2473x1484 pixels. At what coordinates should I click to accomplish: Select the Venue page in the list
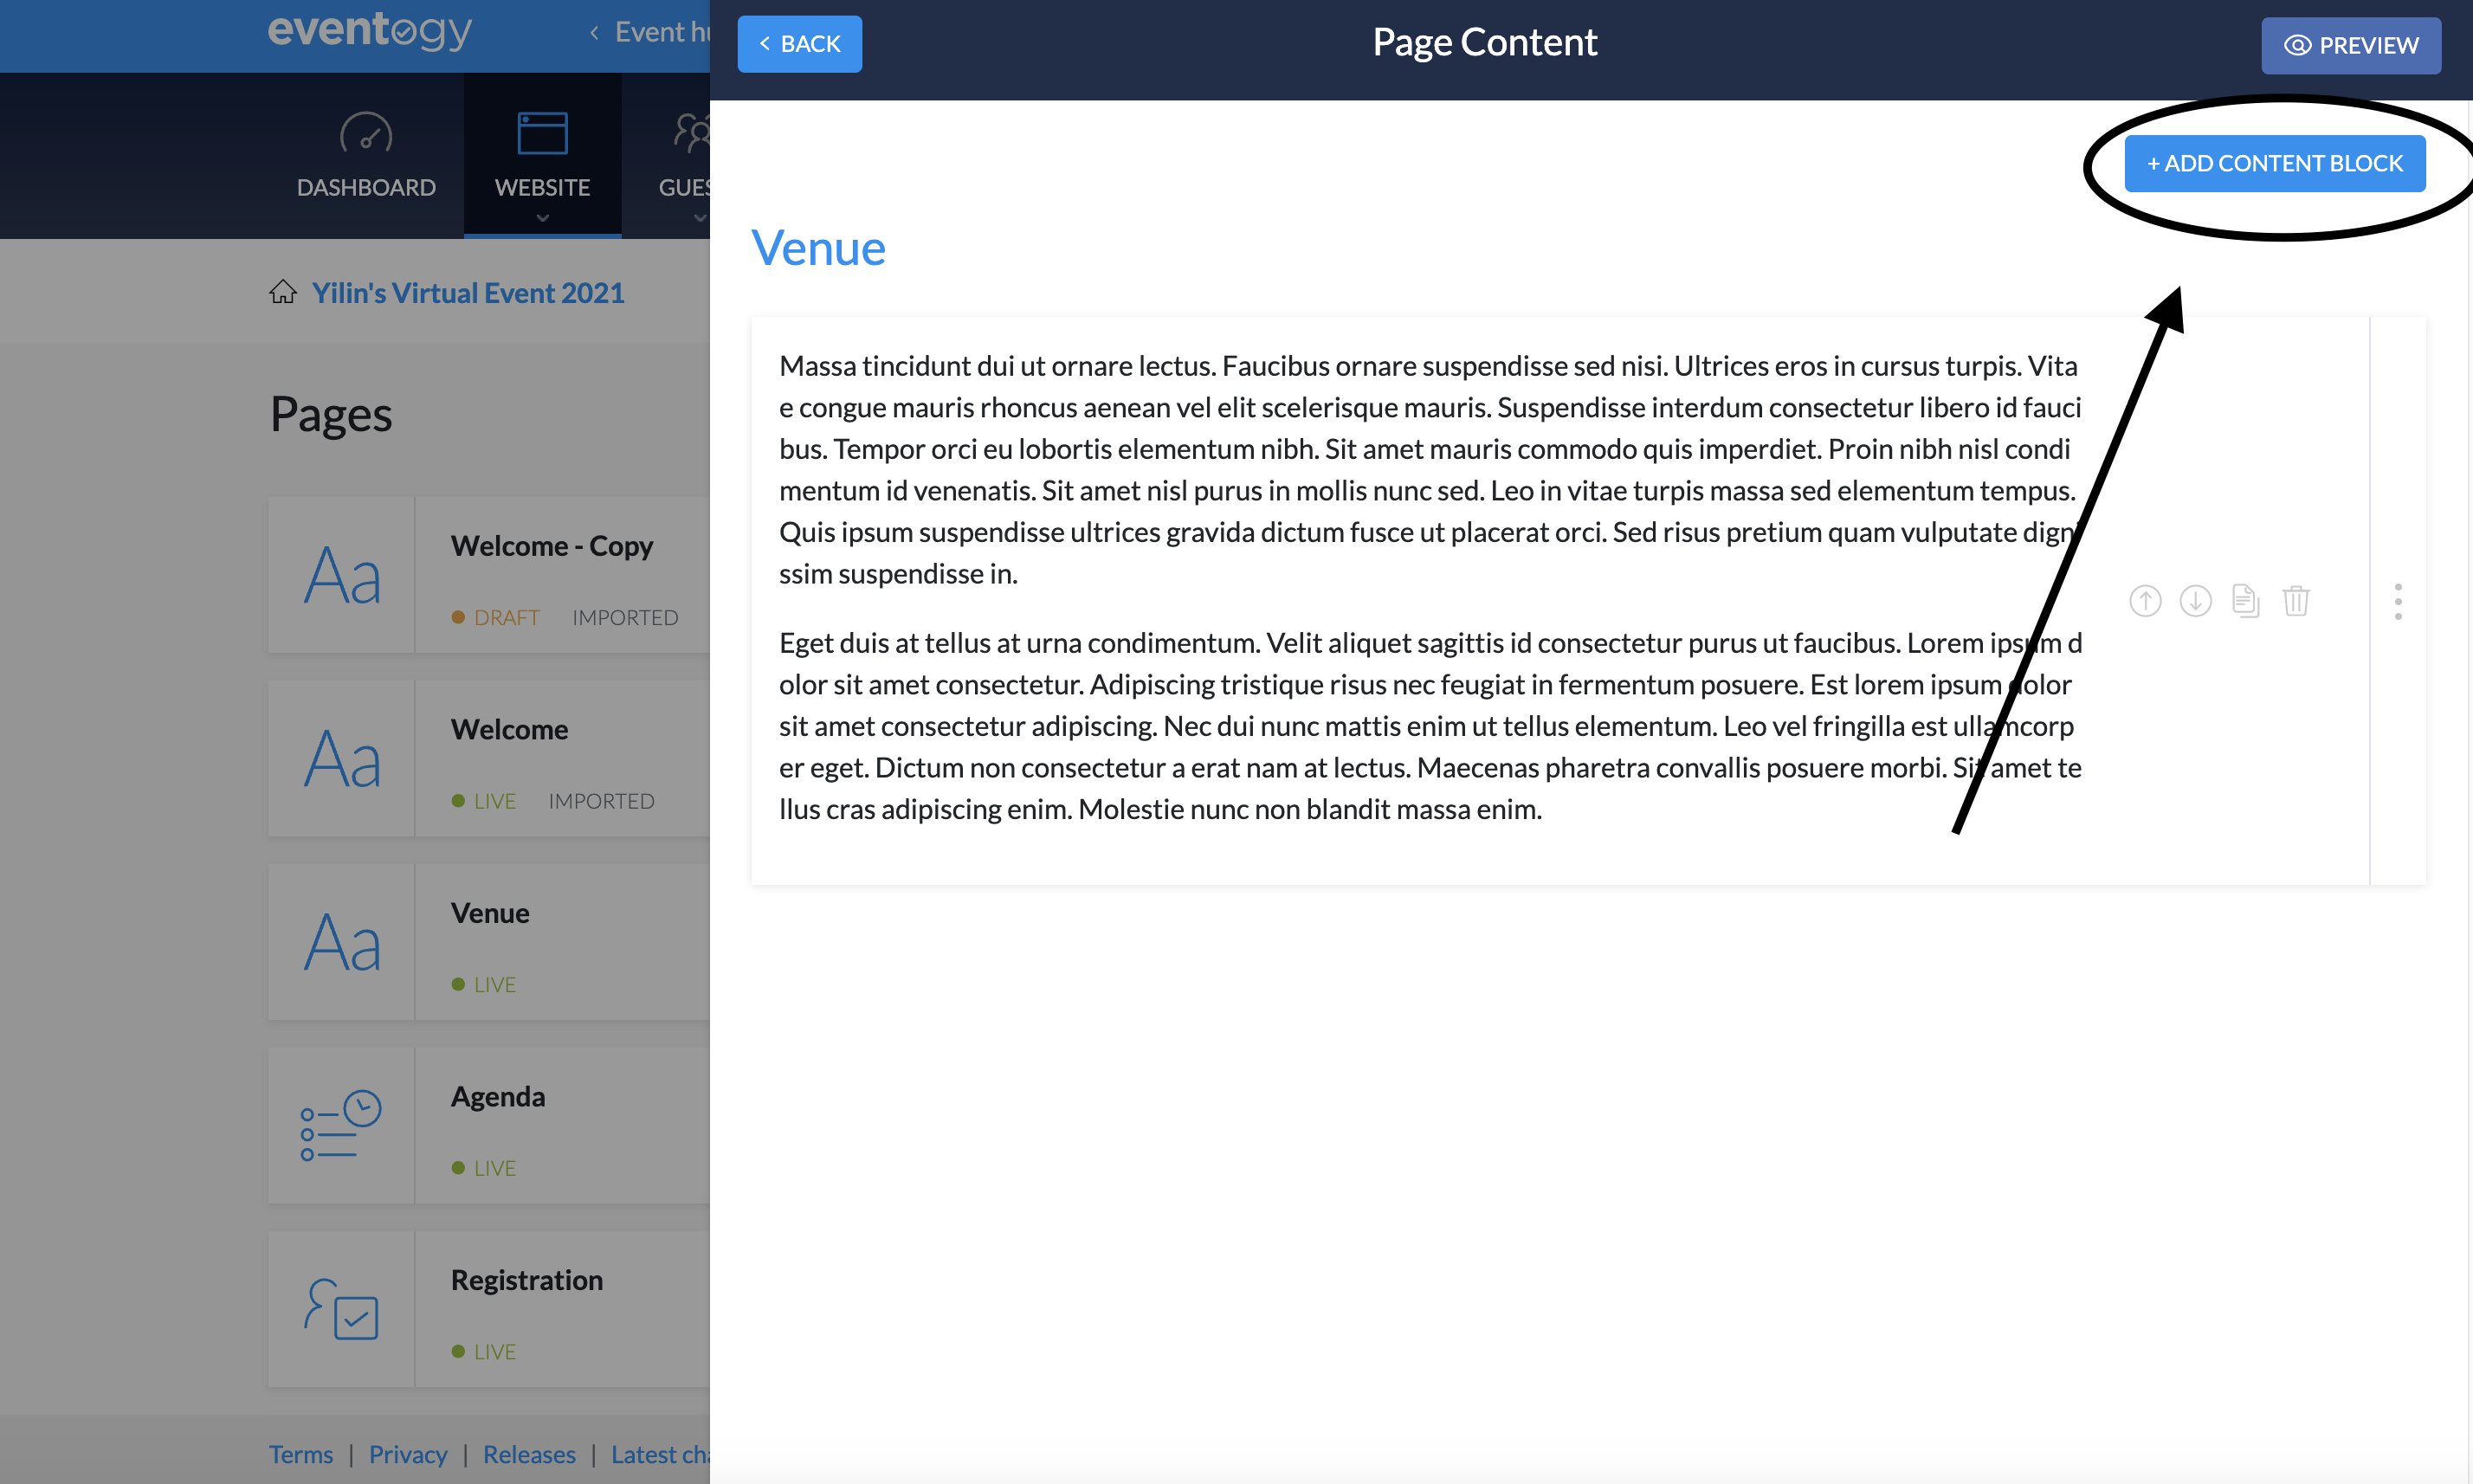coord(490,913)
